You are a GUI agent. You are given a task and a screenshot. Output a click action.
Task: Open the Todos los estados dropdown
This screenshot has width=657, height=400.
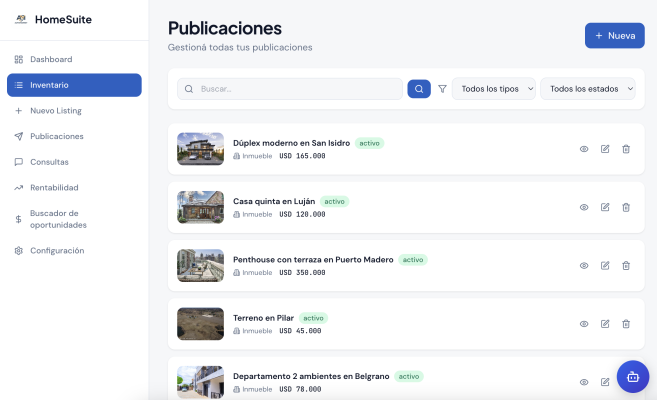click(x=588, y=89)
